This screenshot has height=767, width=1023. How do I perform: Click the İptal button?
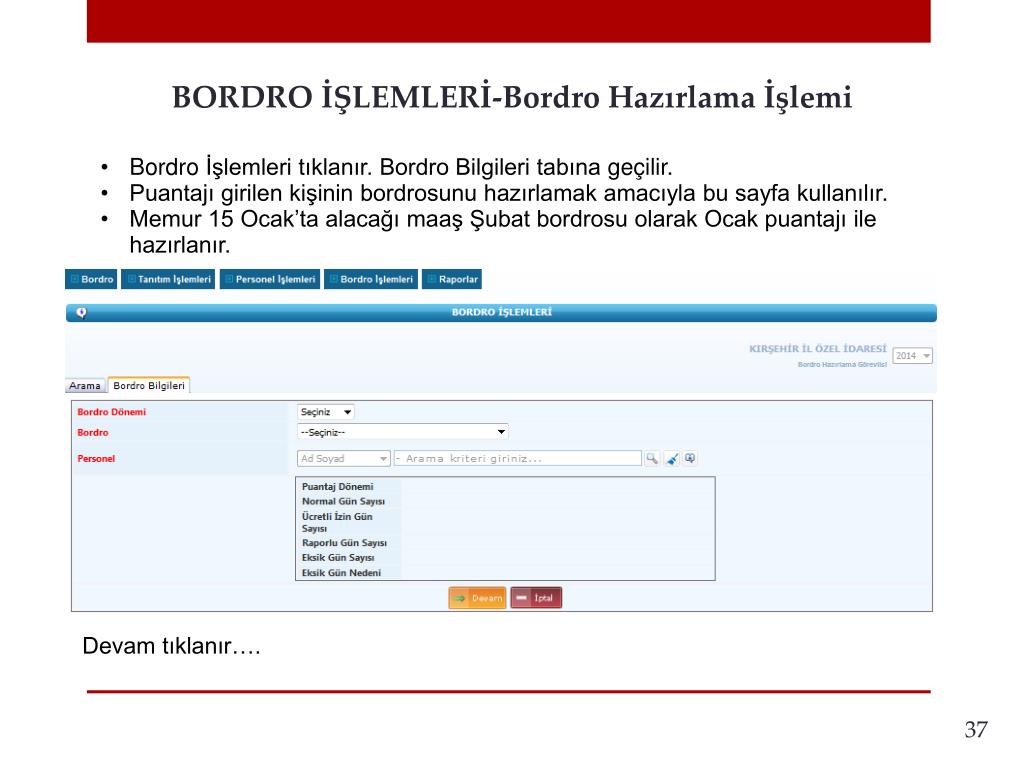536,598
